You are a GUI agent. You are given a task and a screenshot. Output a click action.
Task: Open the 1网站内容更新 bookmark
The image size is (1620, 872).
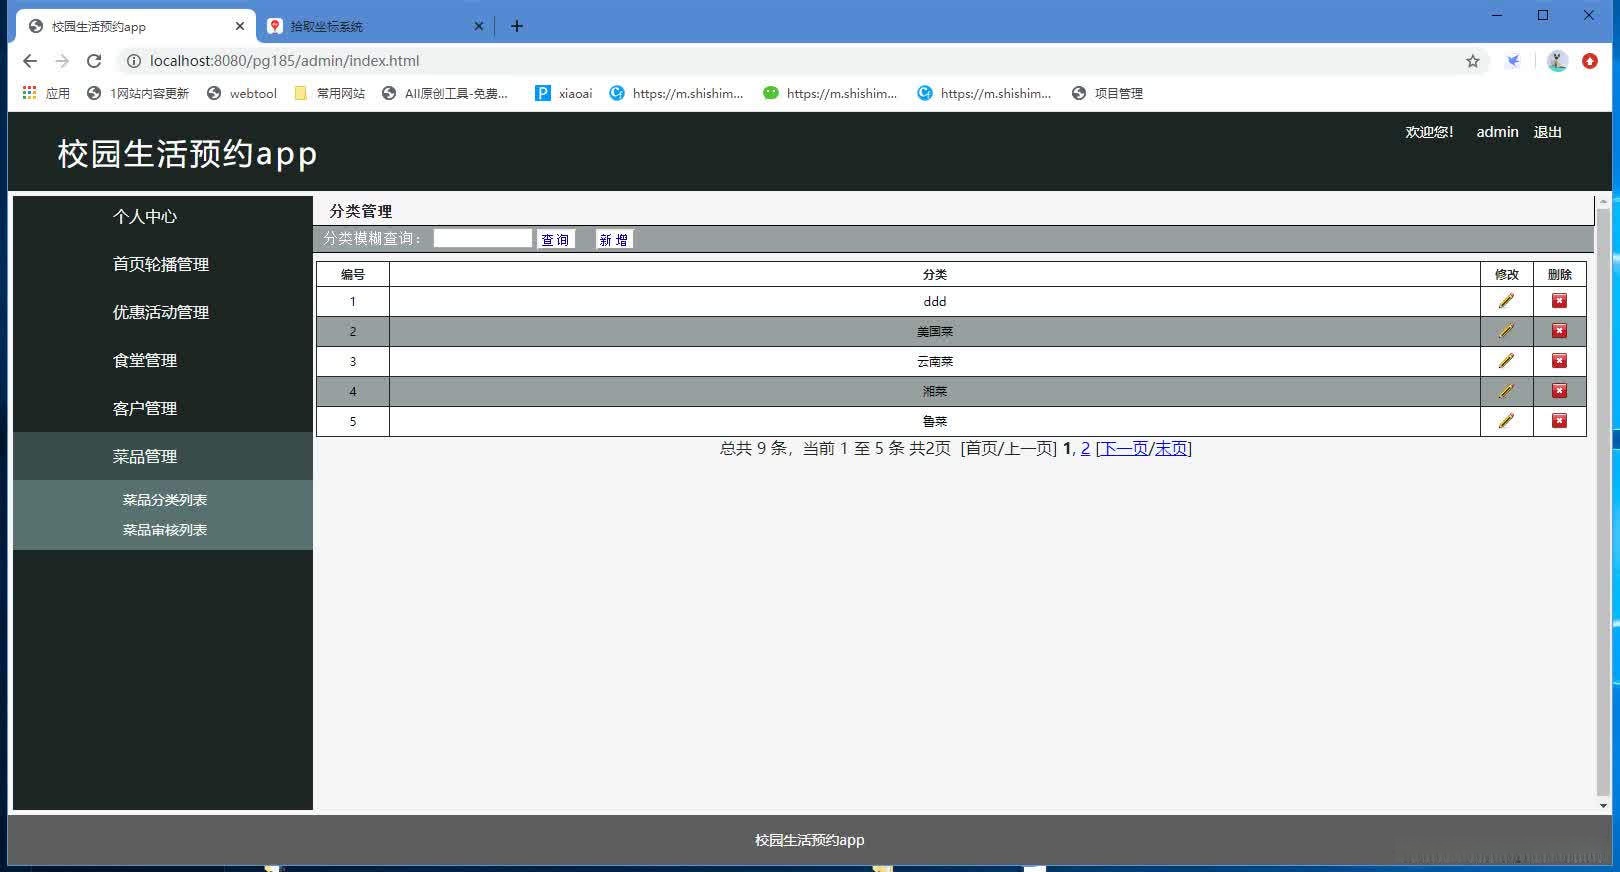138,93
